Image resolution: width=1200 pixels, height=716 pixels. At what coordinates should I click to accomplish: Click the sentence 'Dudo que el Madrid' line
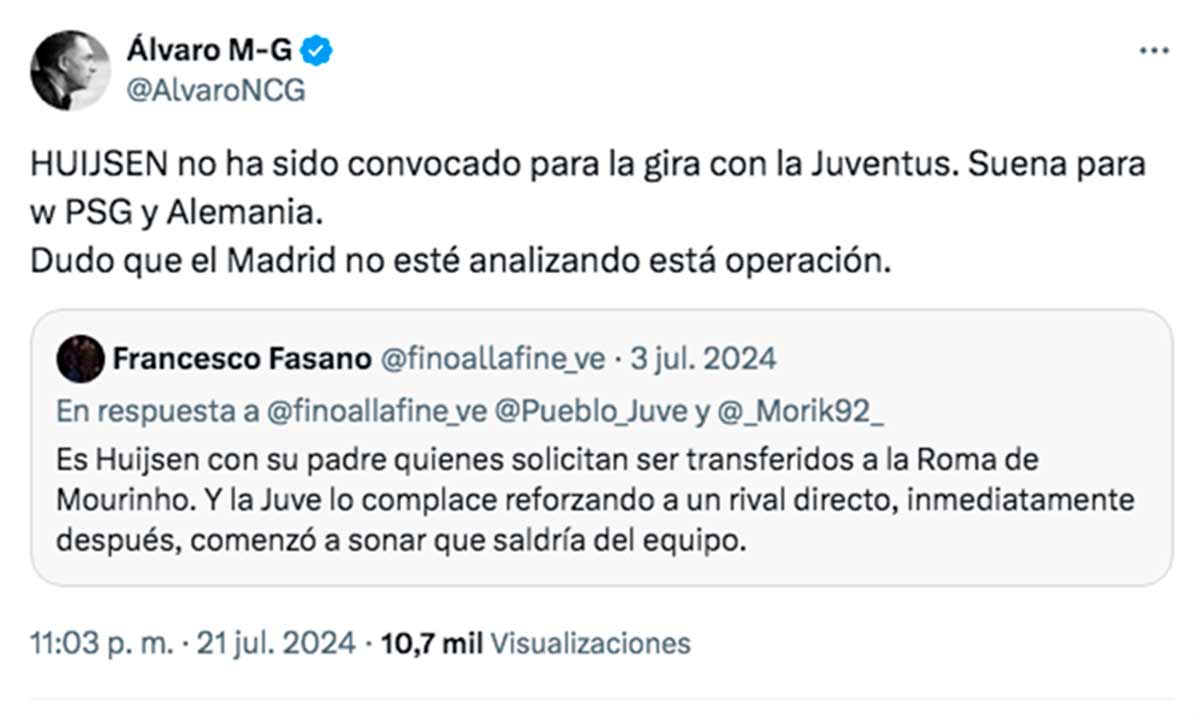(459, 261)
